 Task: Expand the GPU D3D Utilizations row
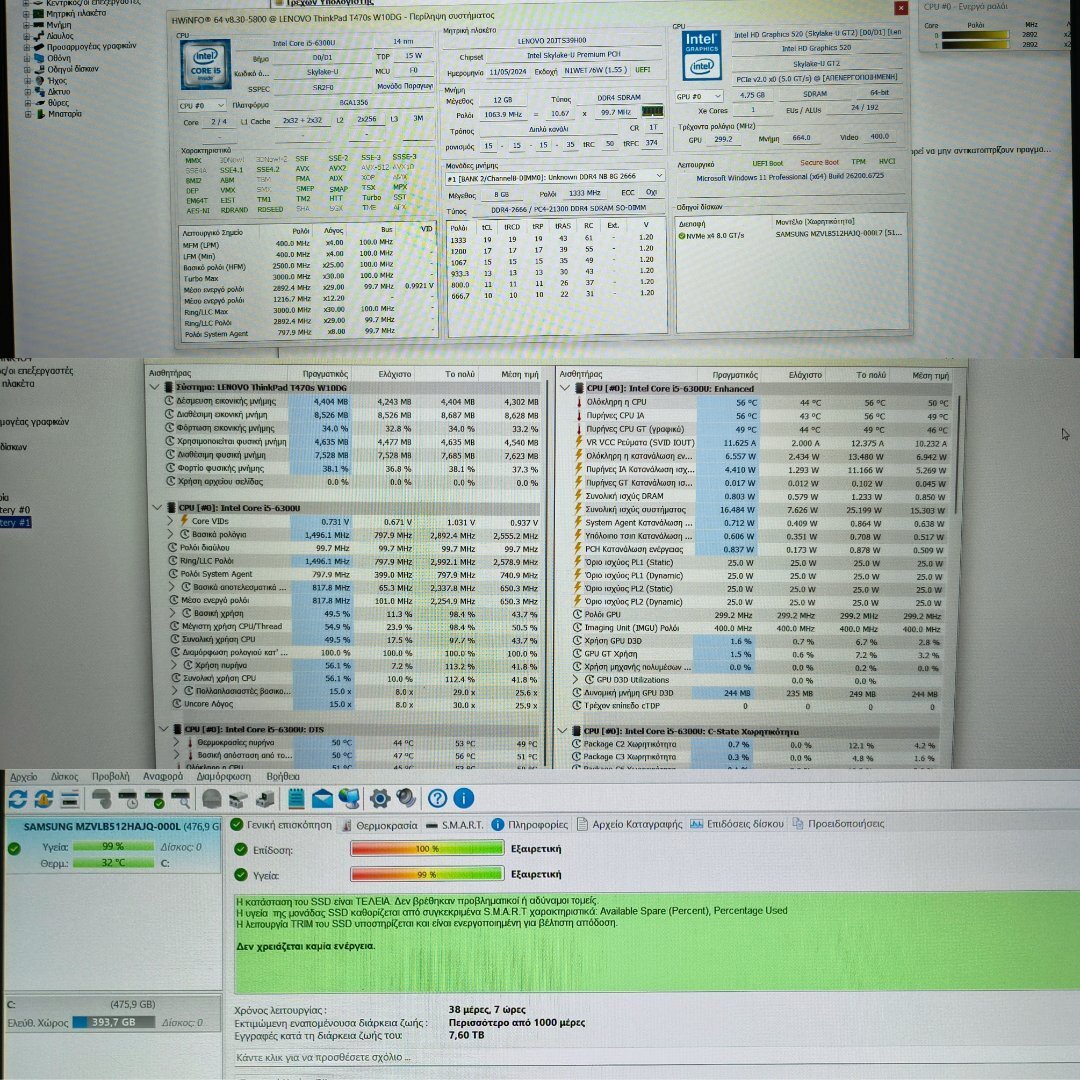576,680
